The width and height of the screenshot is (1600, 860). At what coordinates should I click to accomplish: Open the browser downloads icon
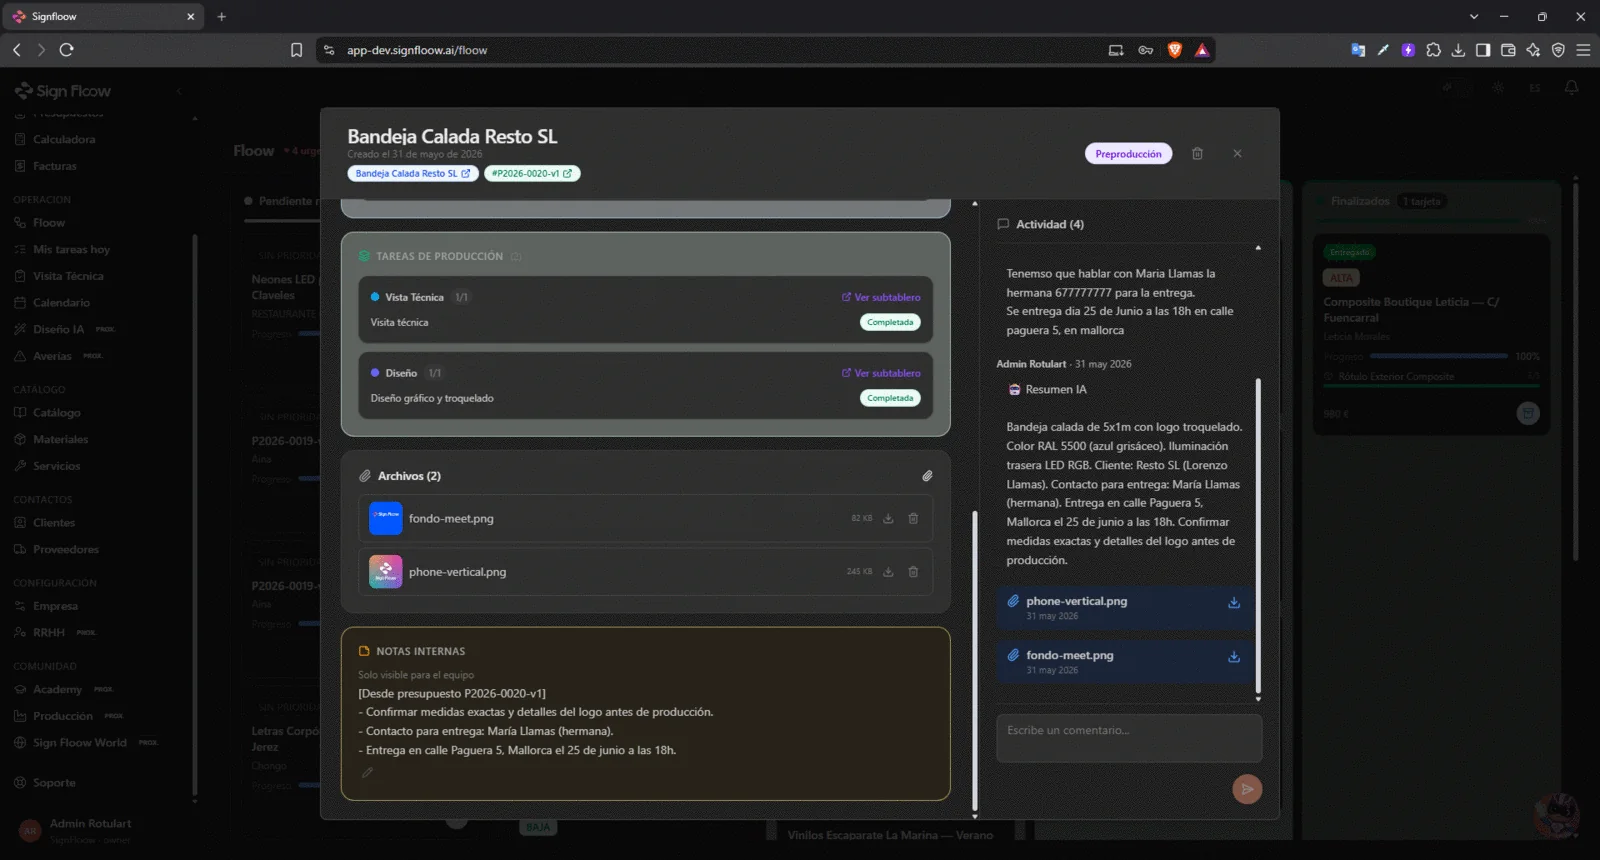coord(1458,50)
